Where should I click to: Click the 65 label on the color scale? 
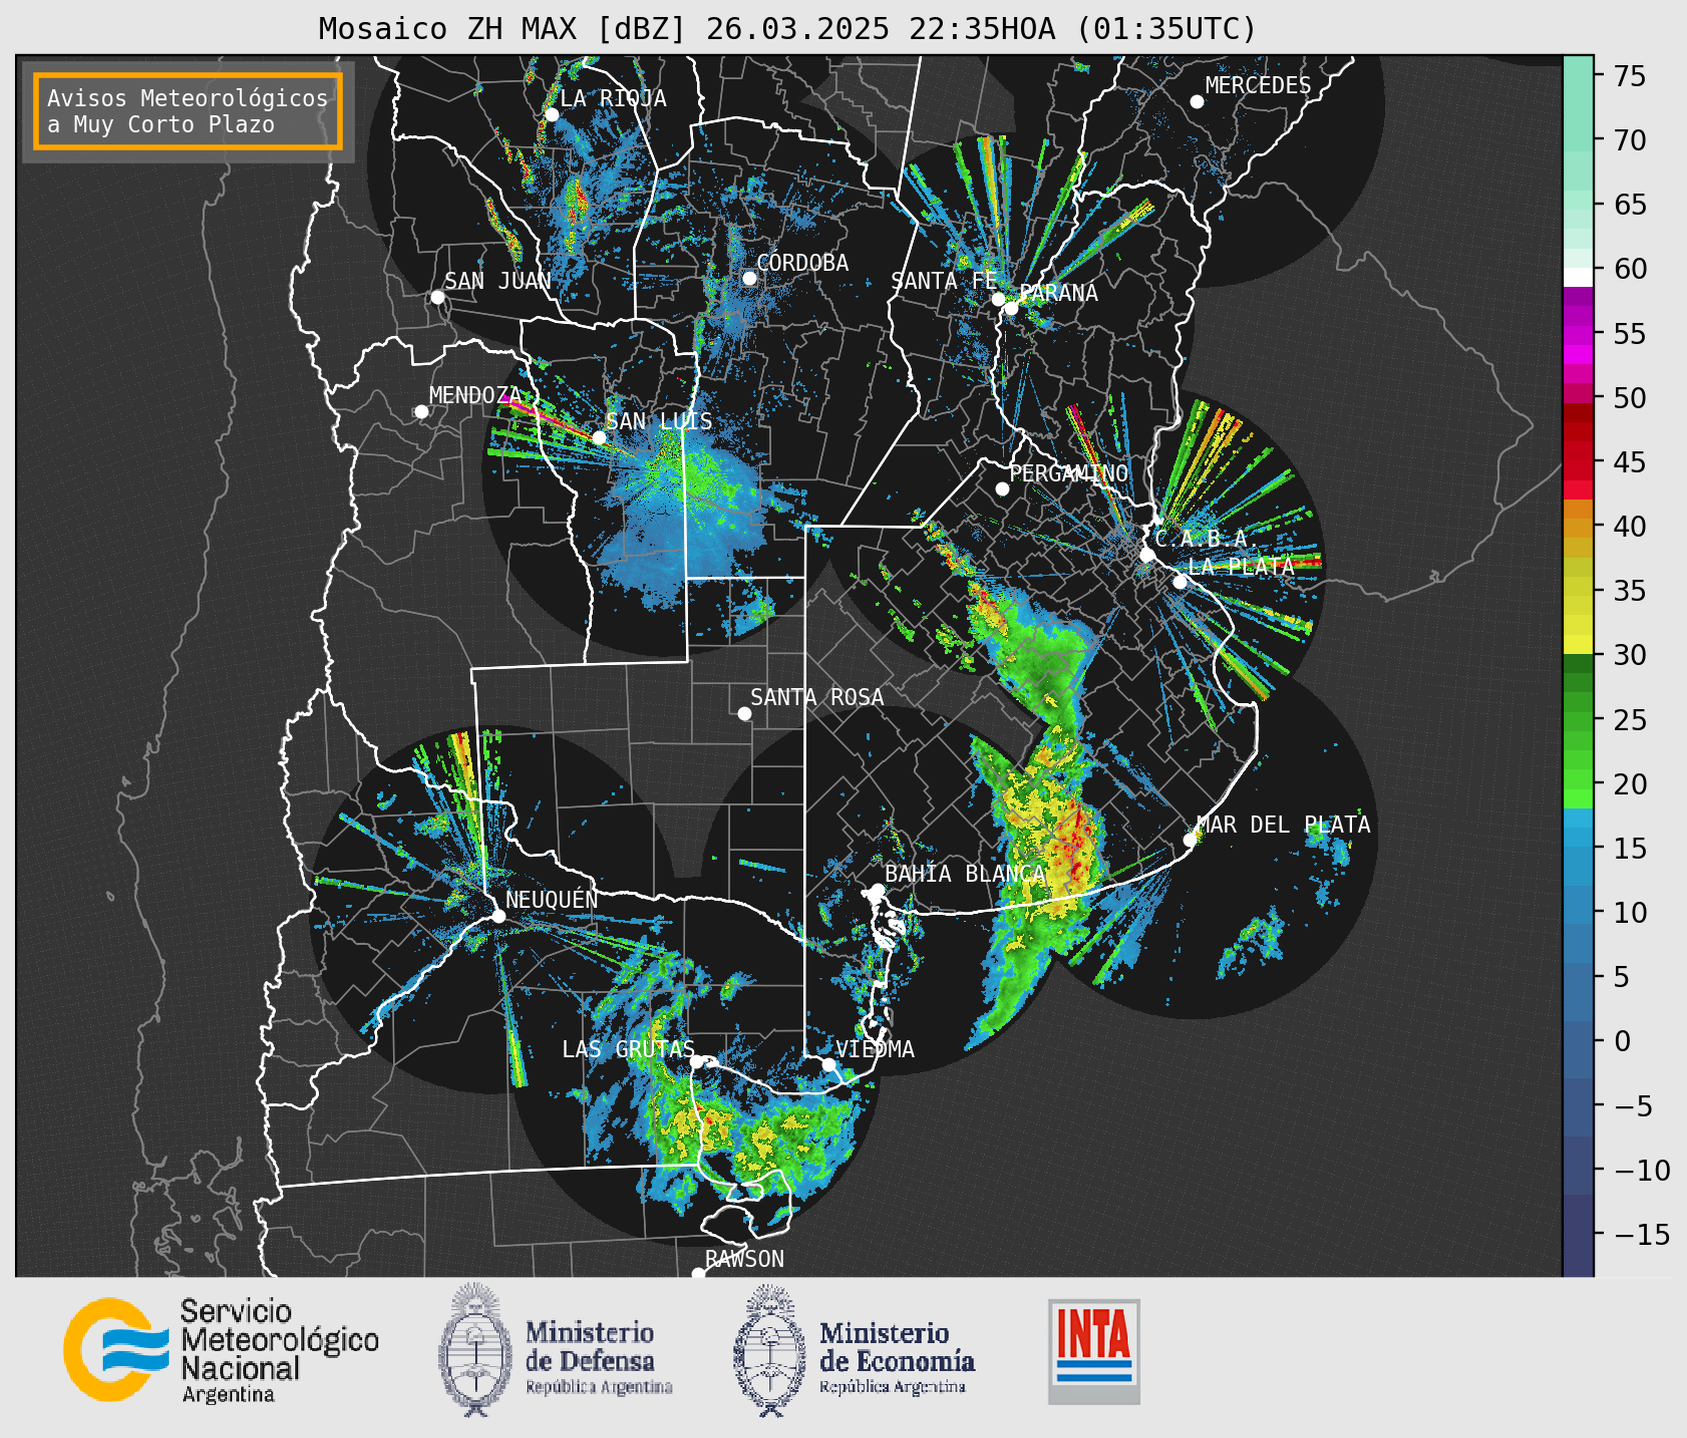point(1630,205)
